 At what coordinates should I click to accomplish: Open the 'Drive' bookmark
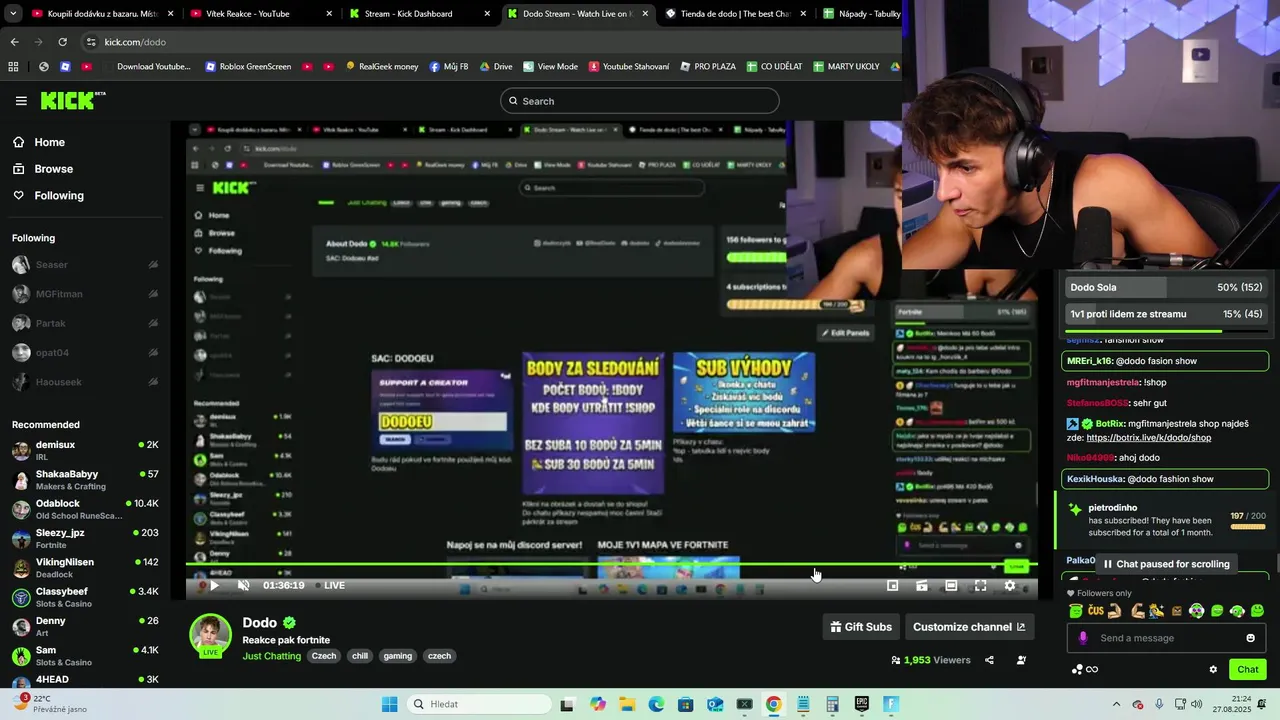[x=495, y=67]
